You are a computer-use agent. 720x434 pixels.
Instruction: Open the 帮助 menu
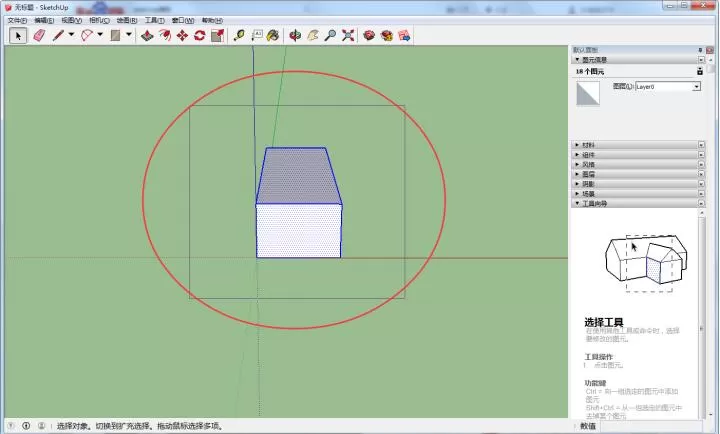212,20
